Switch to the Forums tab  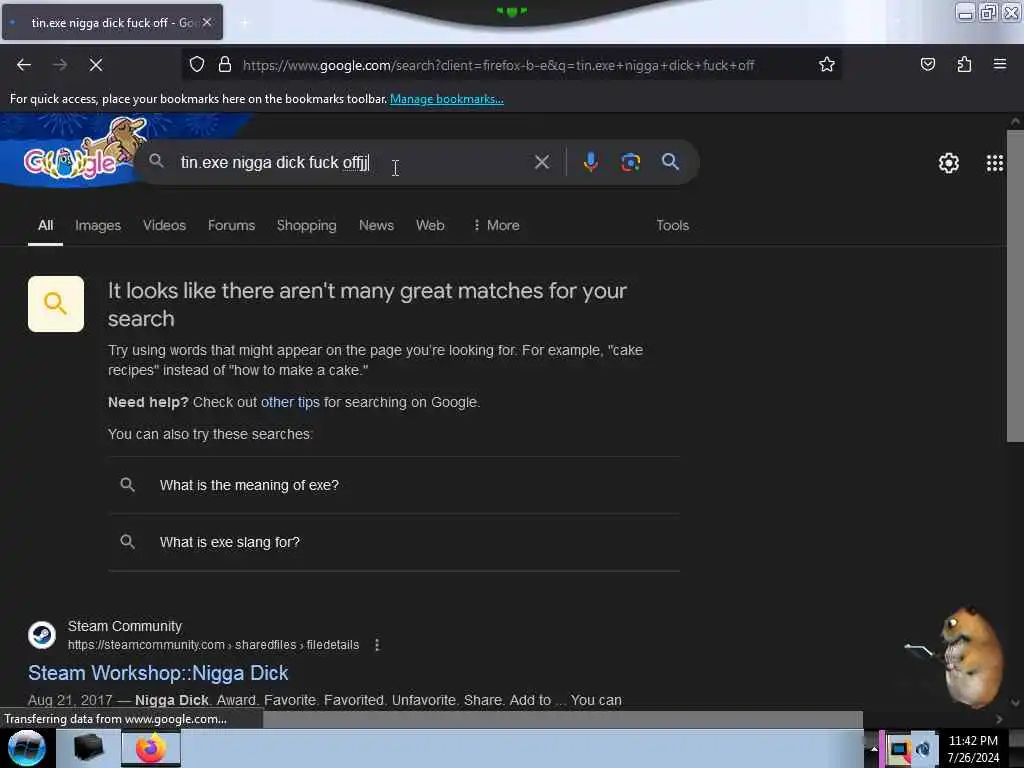click(x=232, y=225)
